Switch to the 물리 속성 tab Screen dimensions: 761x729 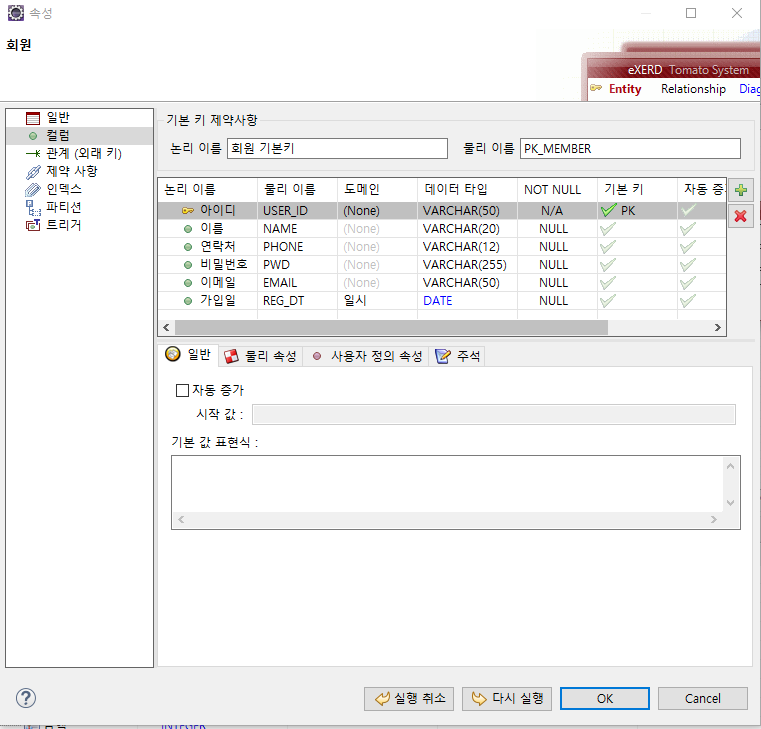coord(261,356)
